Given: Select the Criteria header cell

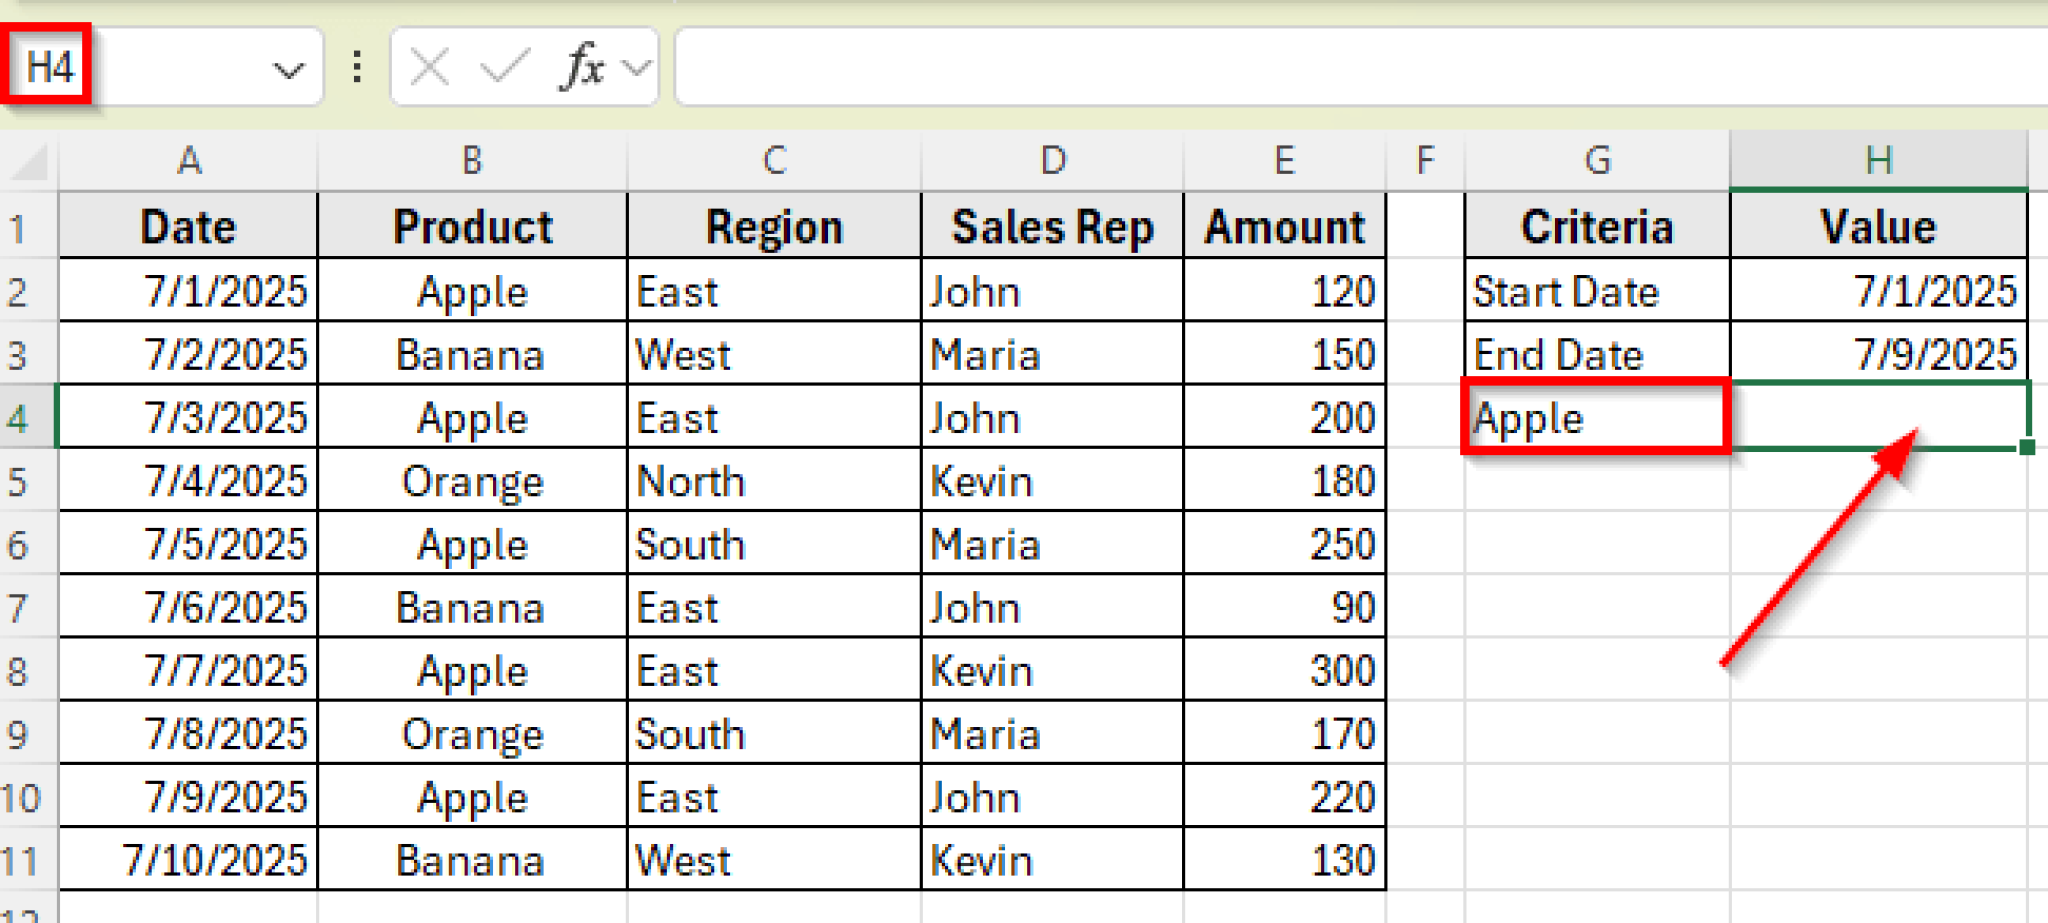Looking at the screenshot, I should (1595, 227).
